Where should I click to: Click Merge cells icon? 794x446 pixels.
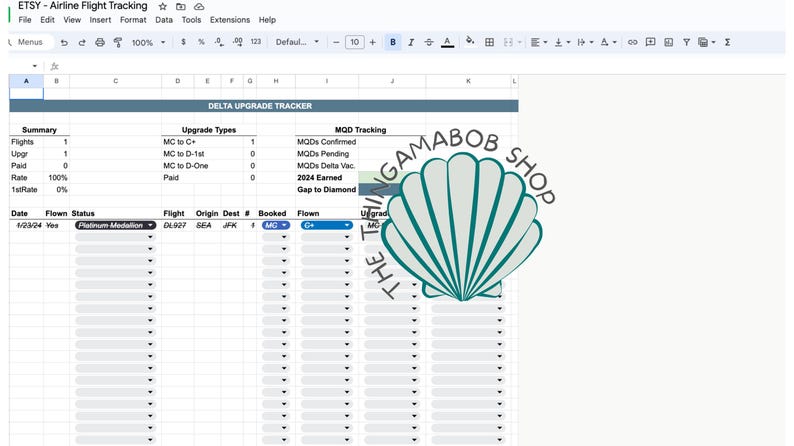(x=508, y=43)
